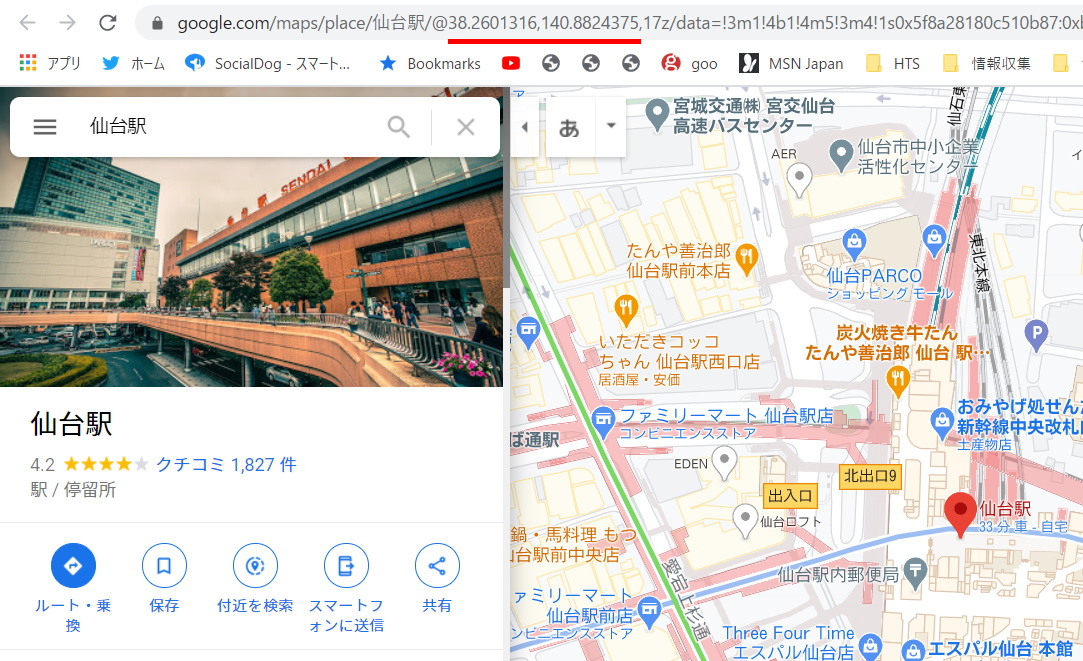Open the Bookmarks star bookmark
This screenshot has width=1083, height=661.
[430, 63]
